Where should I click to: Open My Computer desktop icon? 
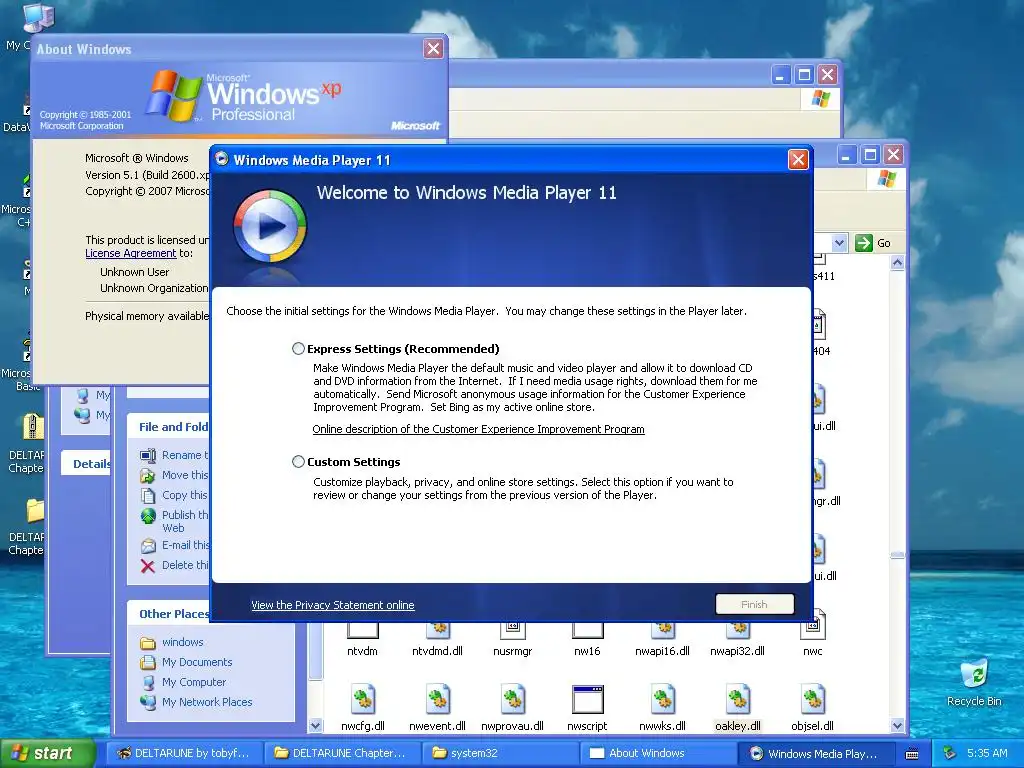37,18
